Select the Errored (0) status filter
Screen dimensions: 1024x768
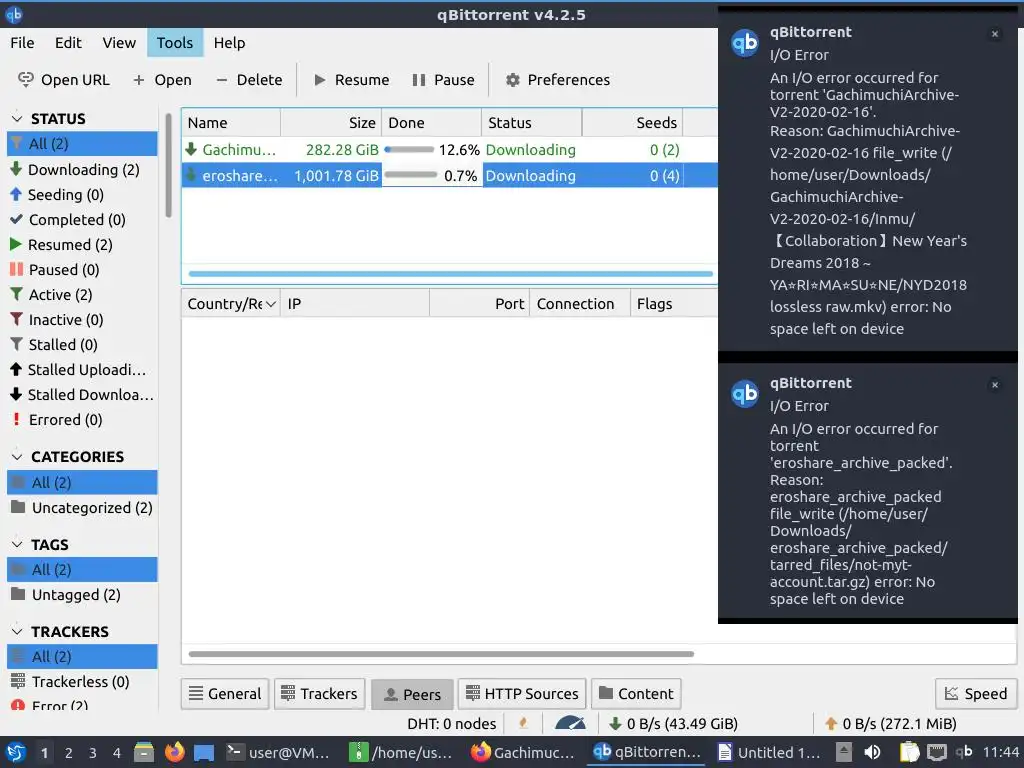[x=82, y=420]
